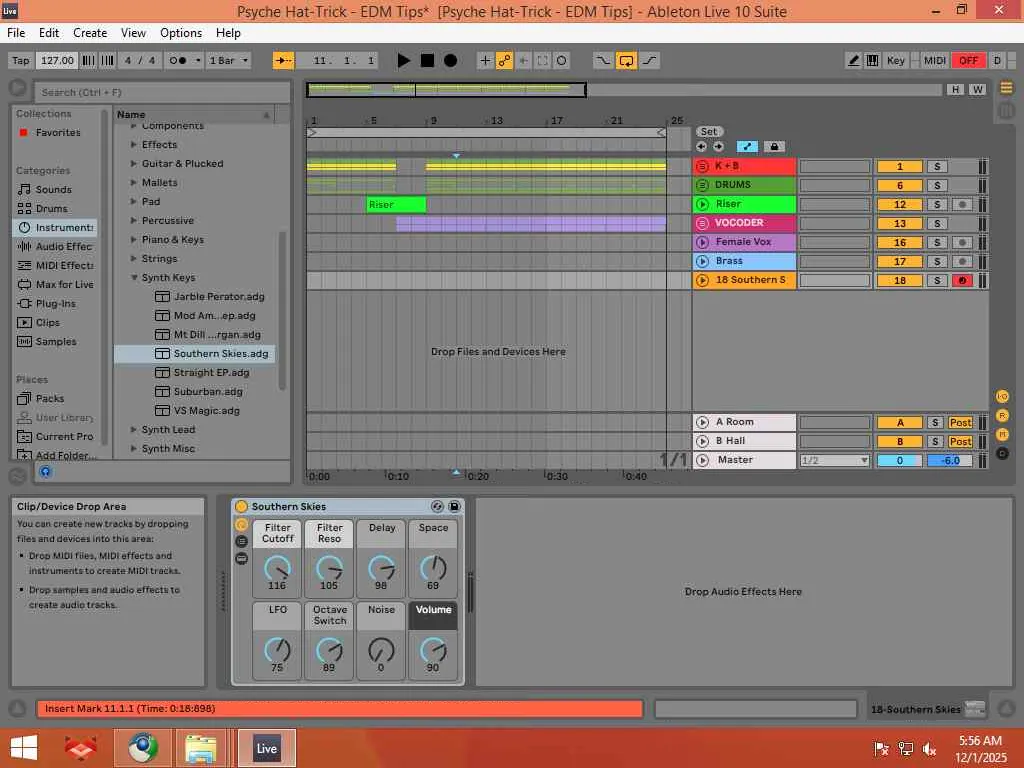Arm the Riser track for recording
The image size is (1024, 768).
[x=961, y=204]
